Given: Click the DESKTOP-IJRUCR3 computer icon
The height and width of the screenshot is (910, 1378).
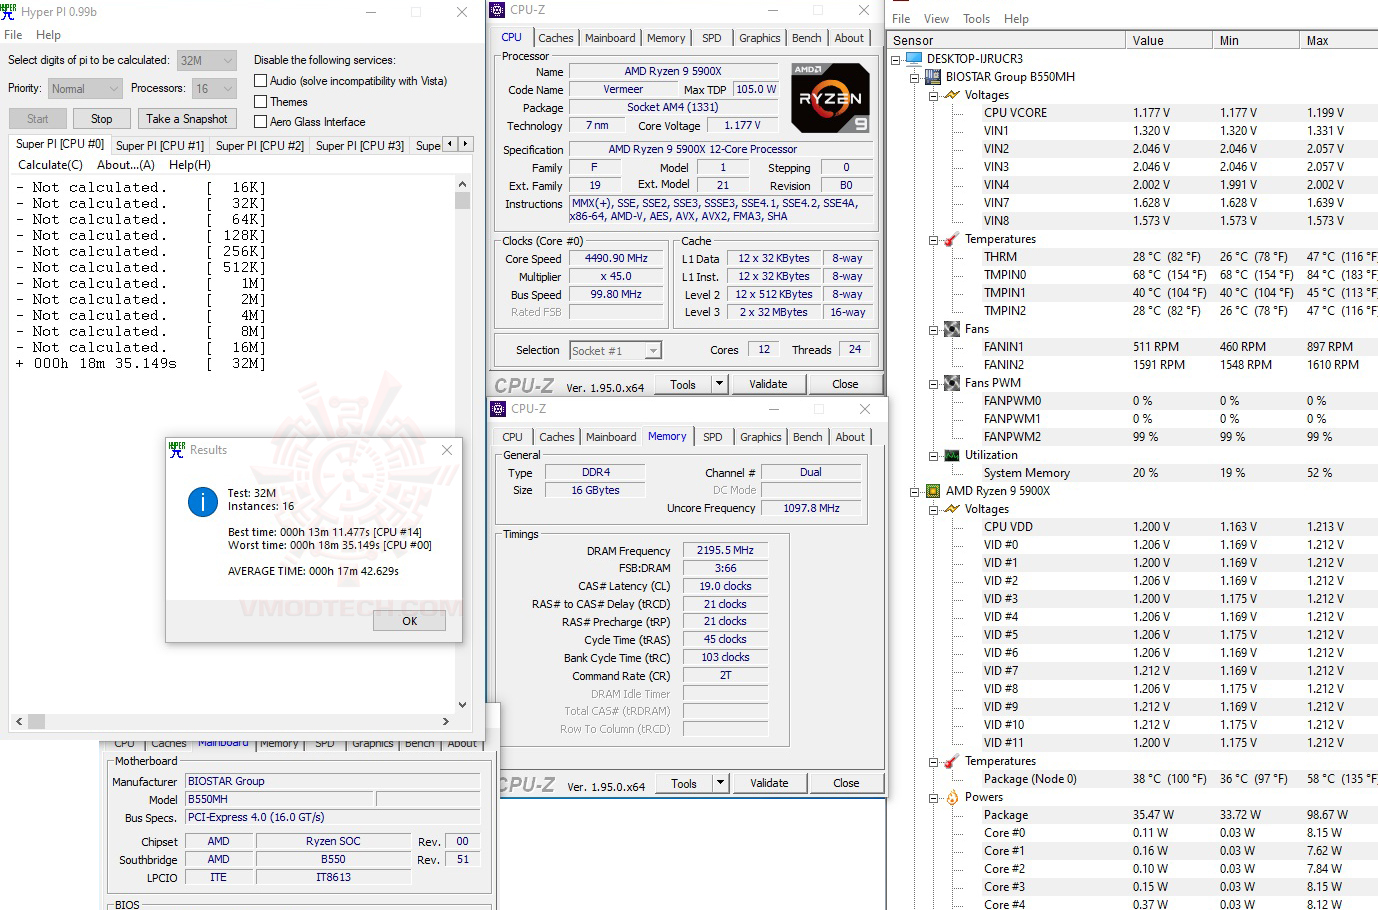Looking at the screenshot, I should coord(914,59).
